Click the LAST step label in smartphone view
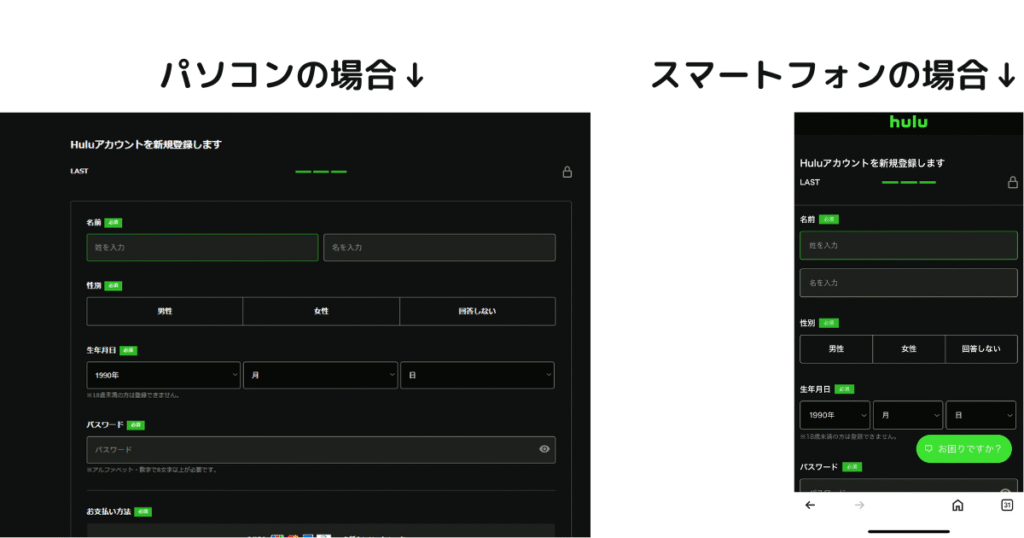This screenshot has height=538, width=1024. (x=809, y=182)
